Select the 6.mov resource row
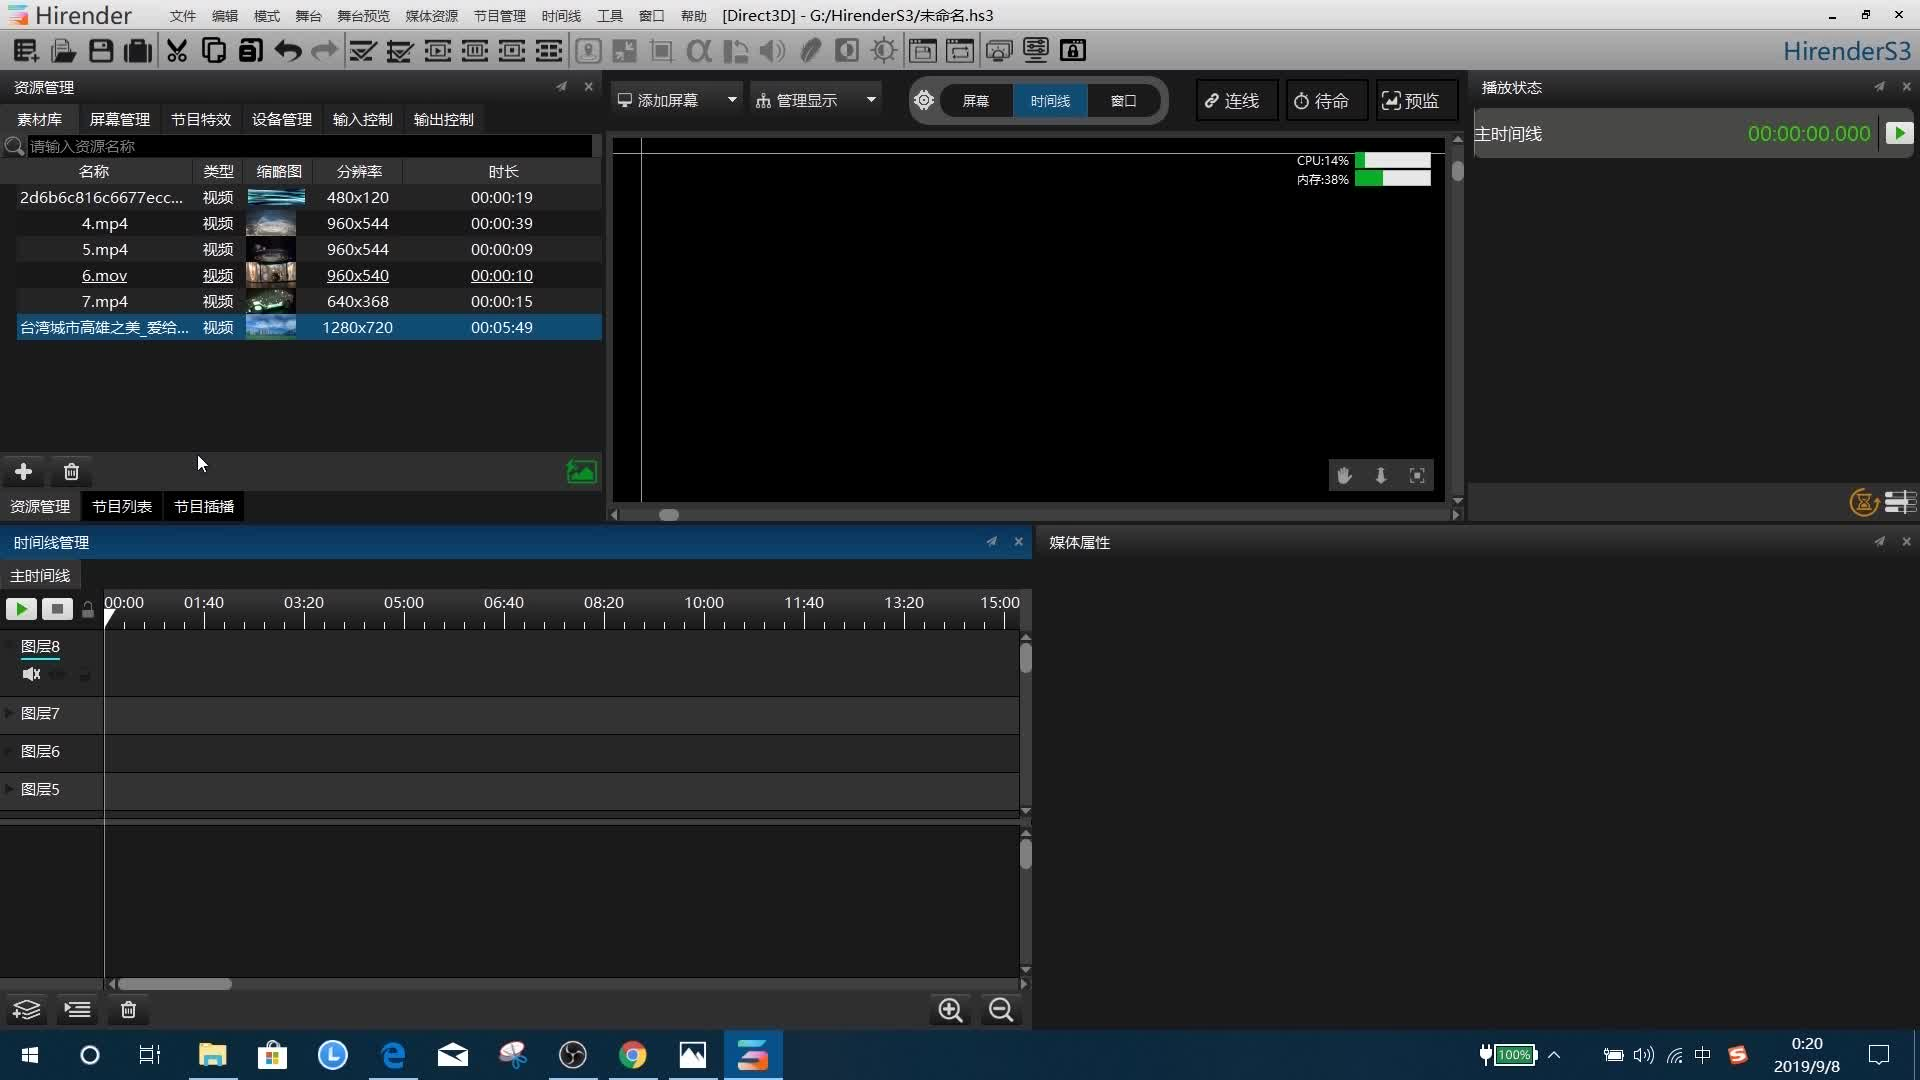 308,275
